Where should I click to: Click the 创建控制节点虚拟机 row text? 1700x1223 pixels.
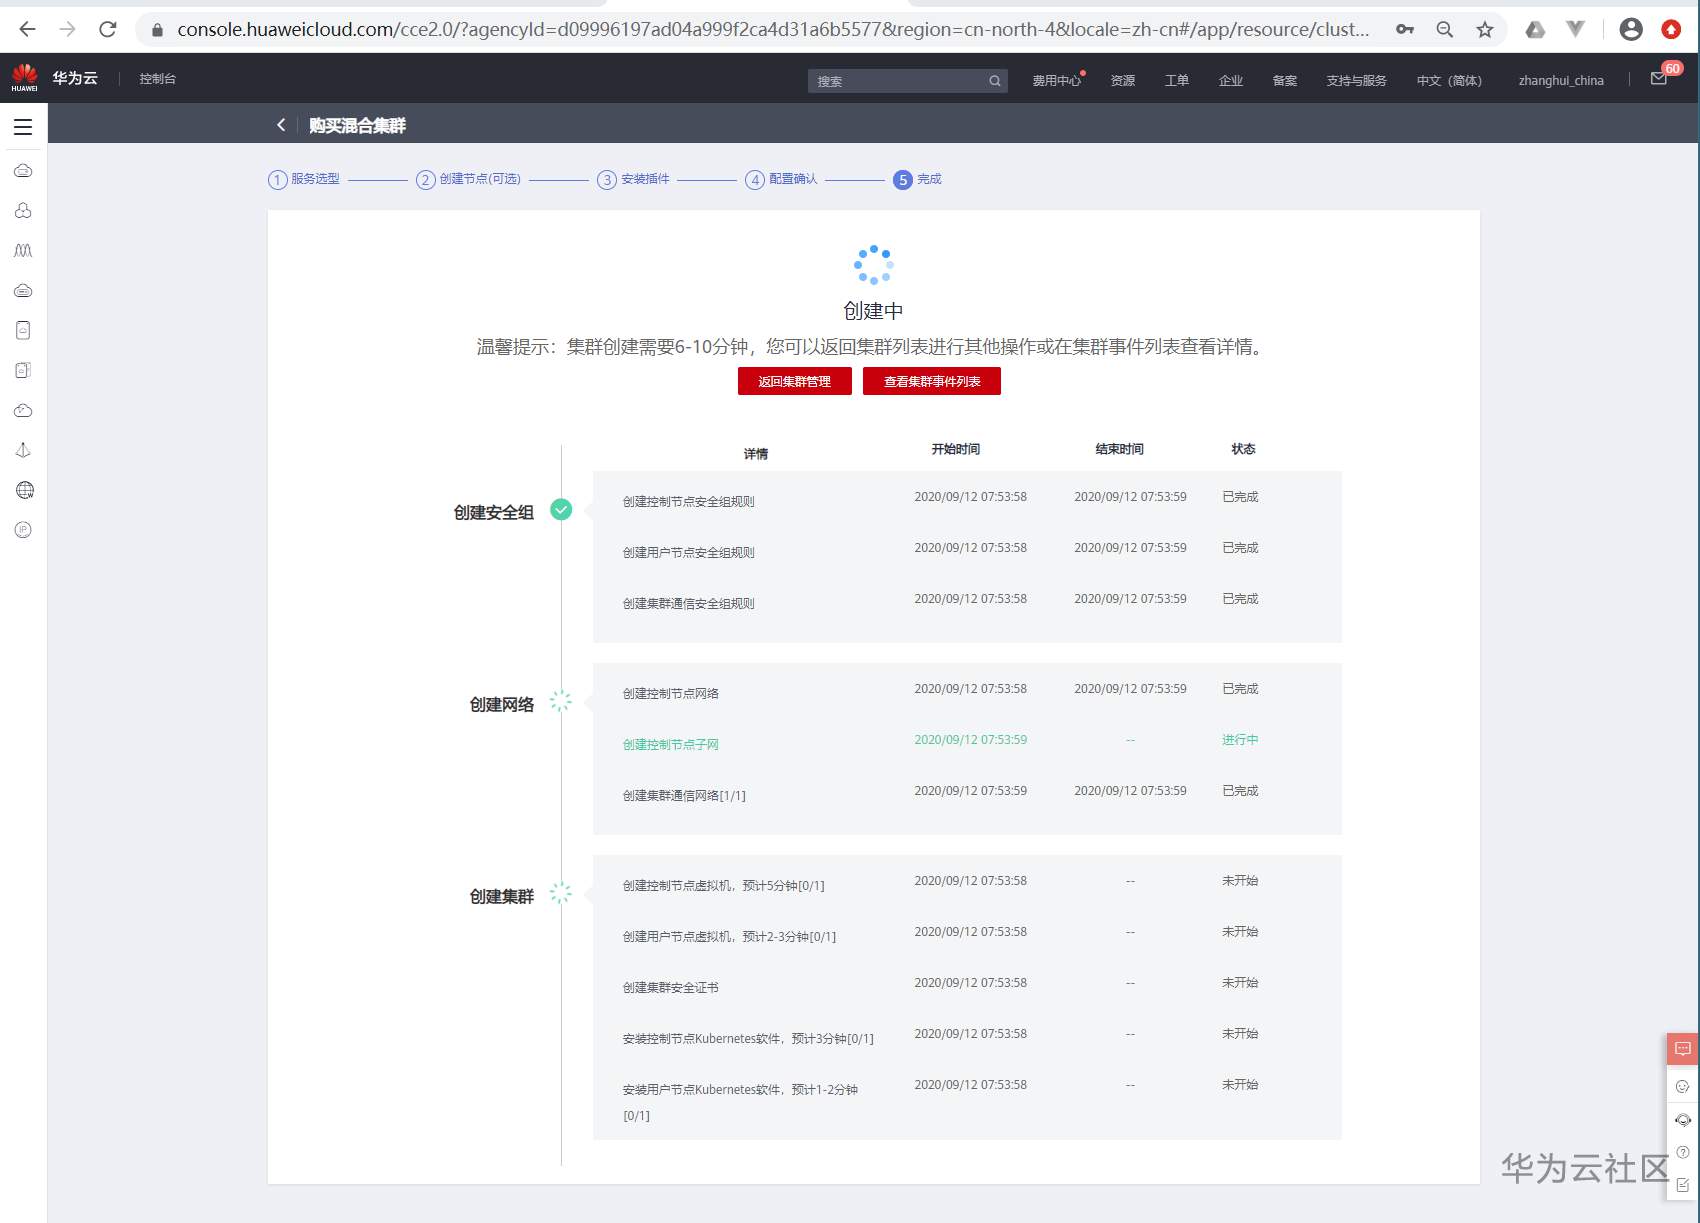pos(724,886)
